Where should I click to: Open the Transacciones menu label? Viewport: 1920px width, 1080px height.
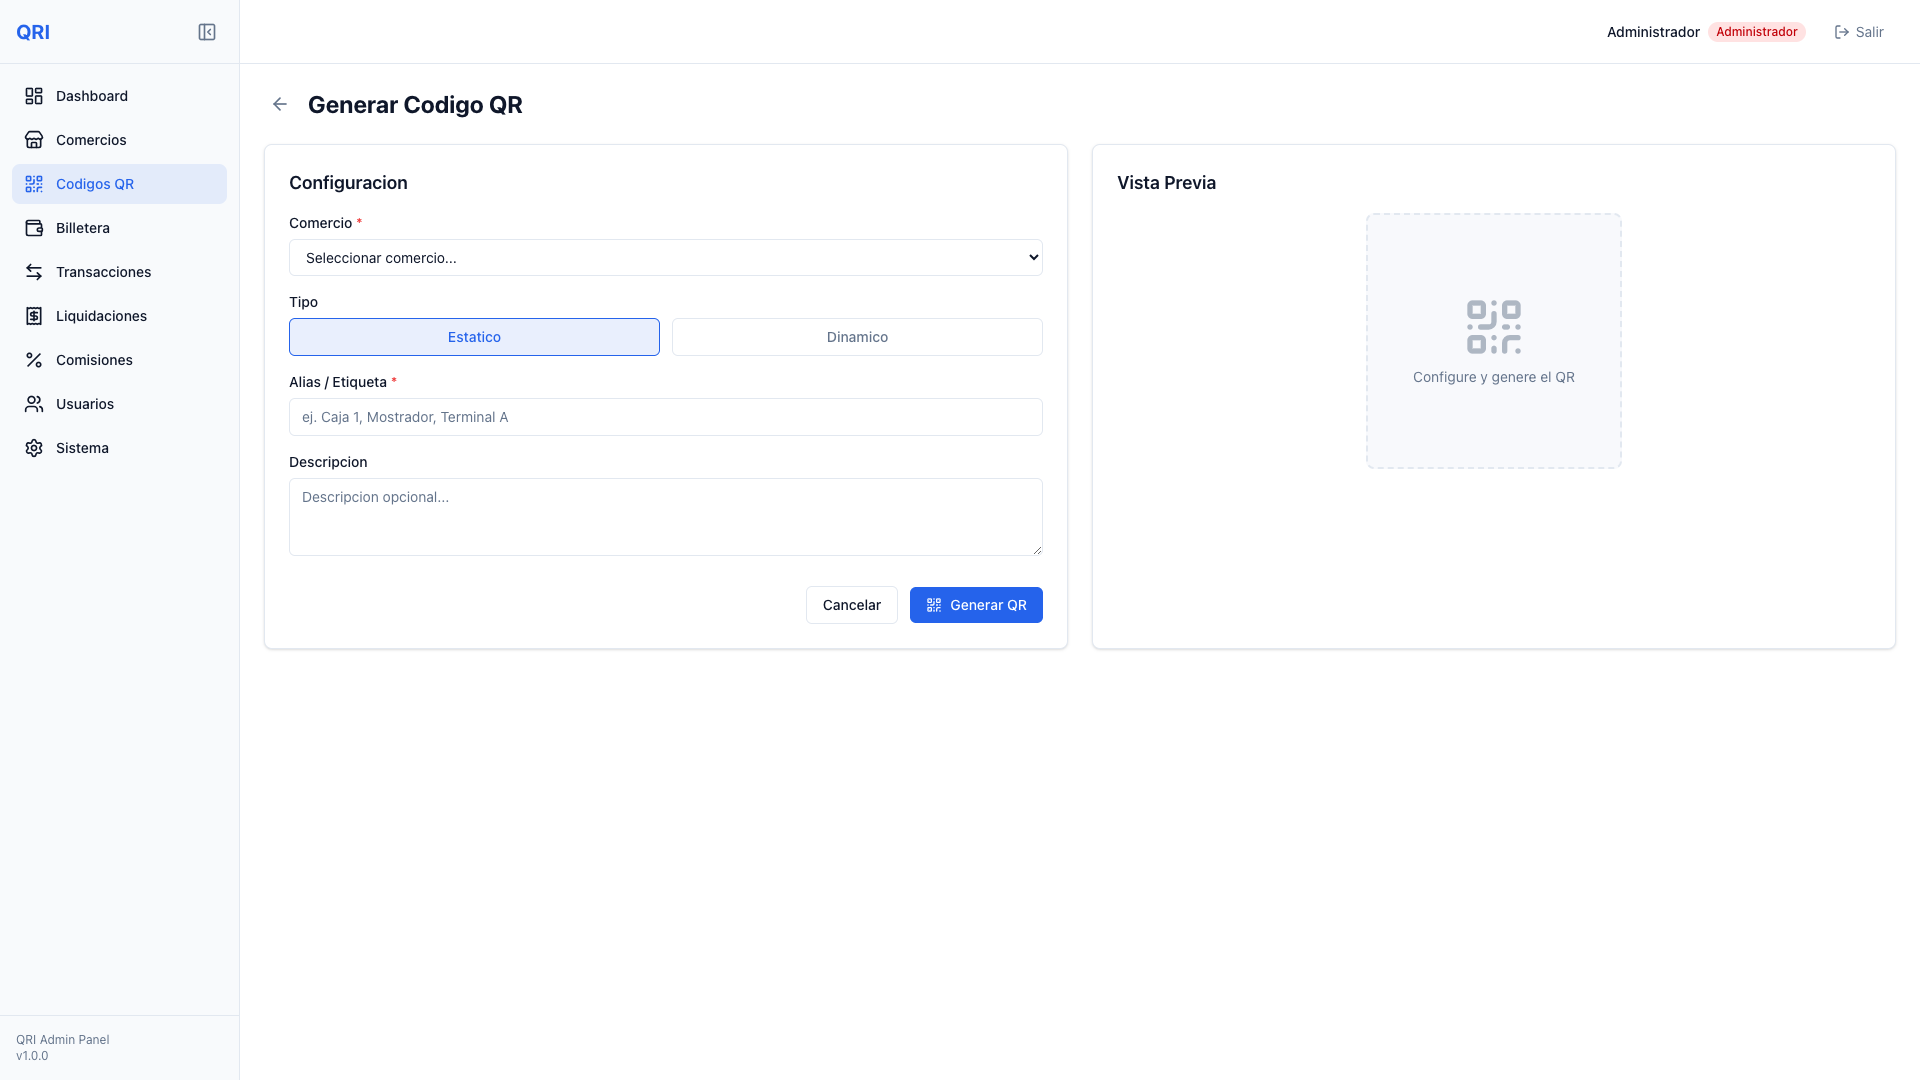[104, 272]
